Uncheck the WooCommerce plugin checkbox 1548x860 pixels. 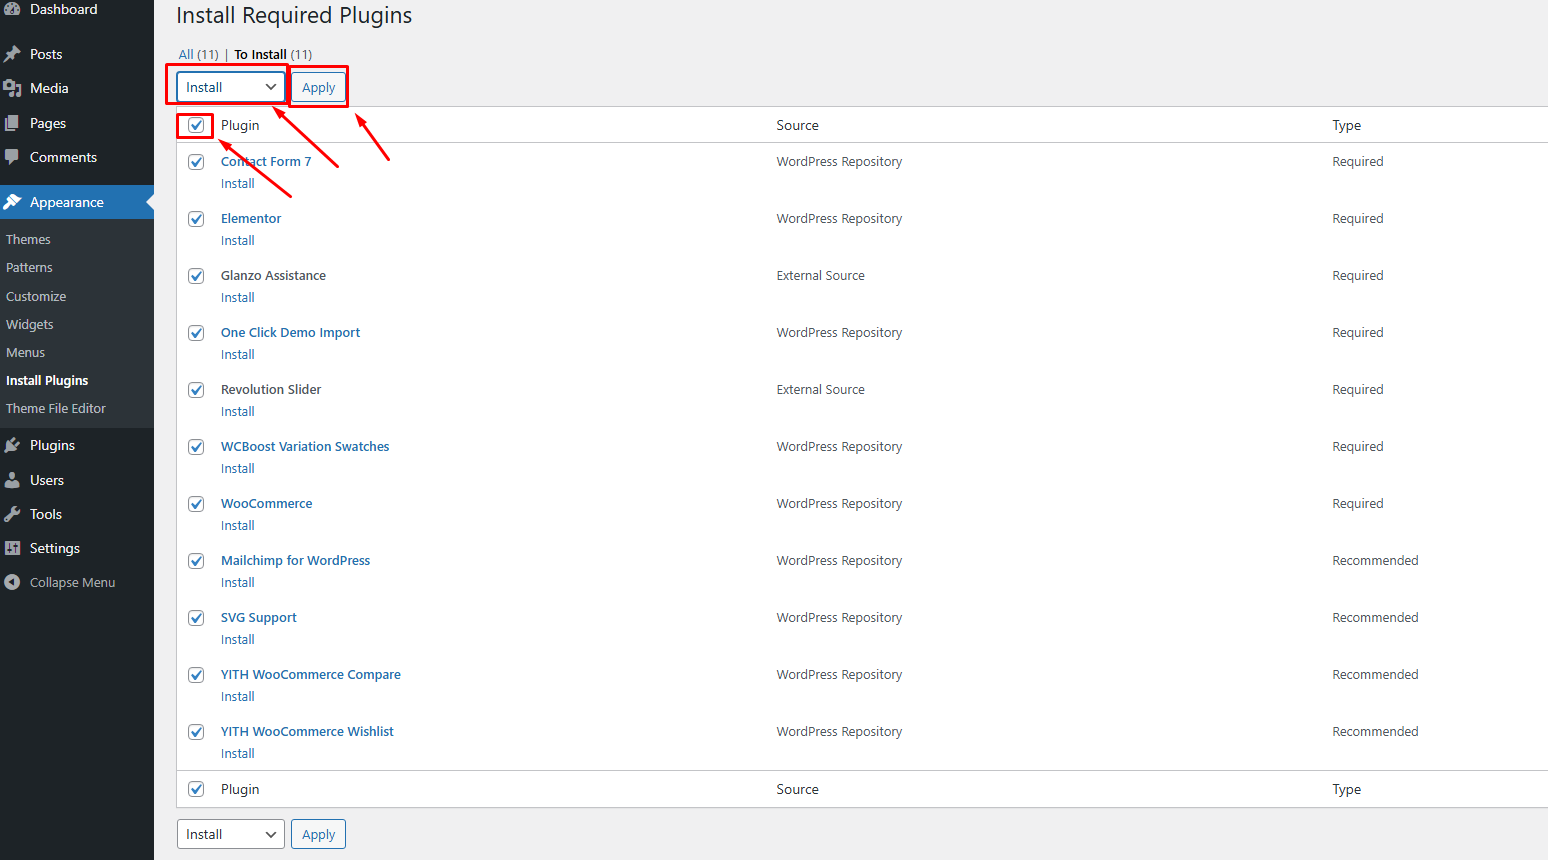pyautogui.click(x=197, y=504)
